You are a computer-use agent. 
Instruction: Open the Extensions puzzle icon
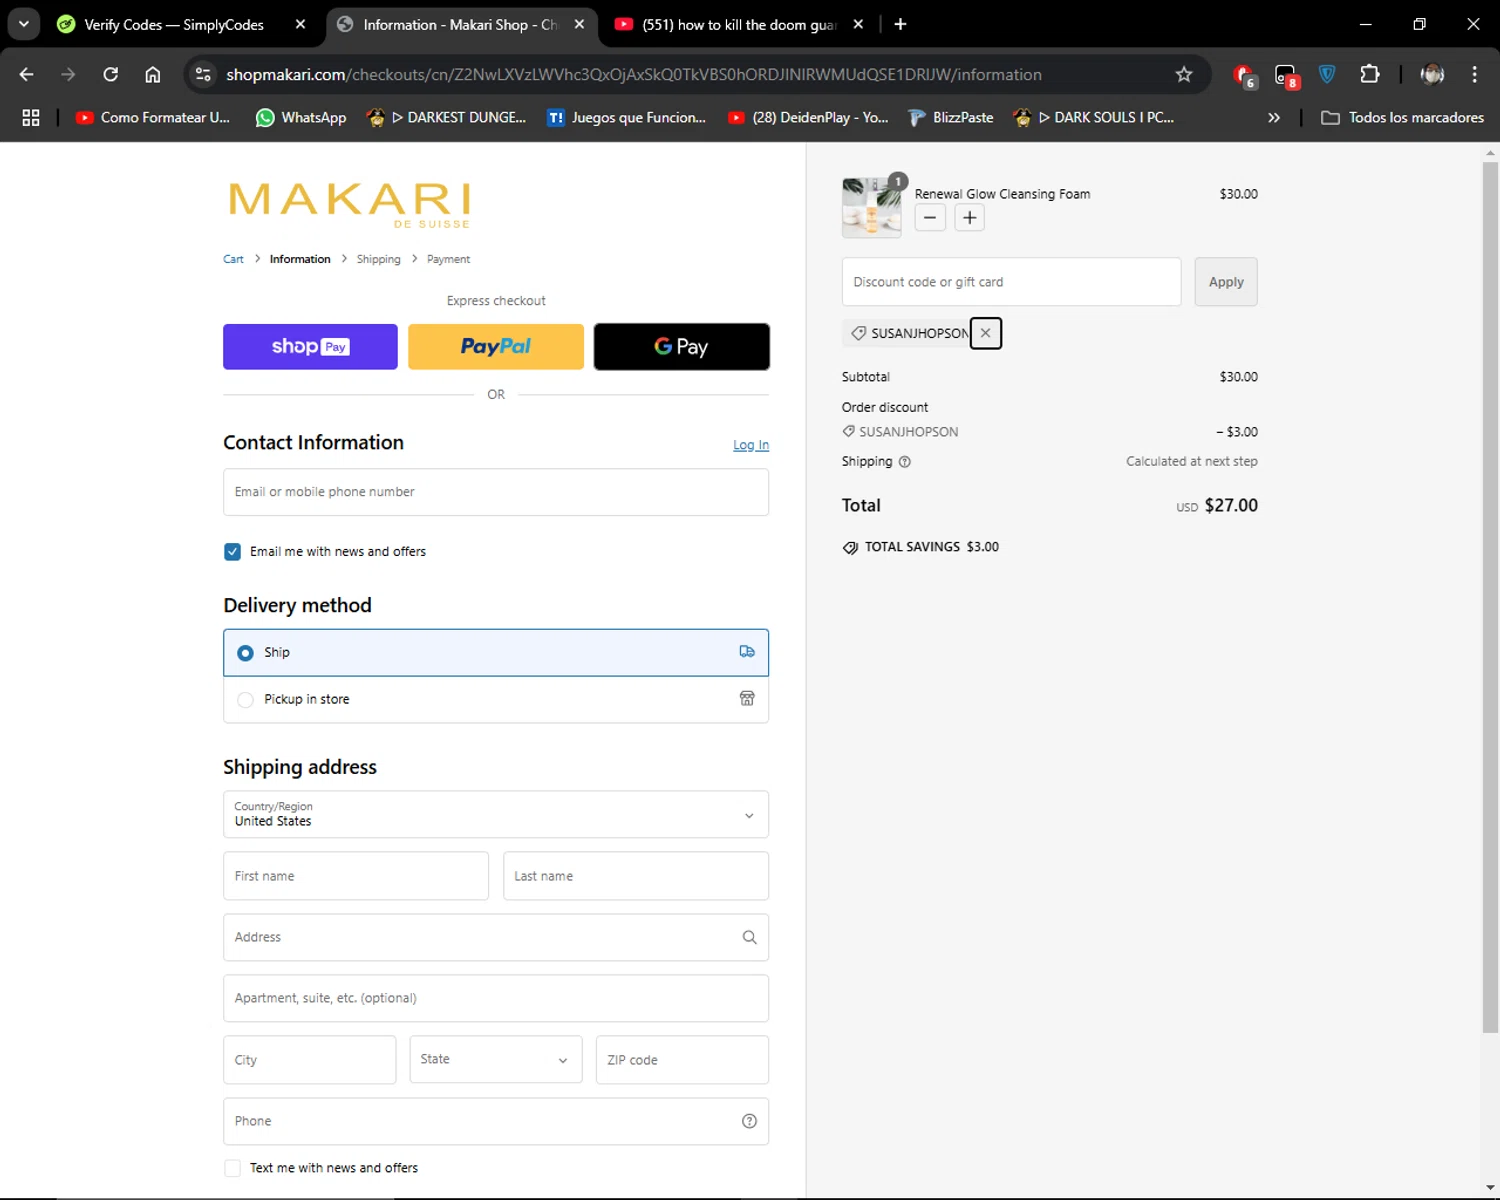(x=1370, y=74)
